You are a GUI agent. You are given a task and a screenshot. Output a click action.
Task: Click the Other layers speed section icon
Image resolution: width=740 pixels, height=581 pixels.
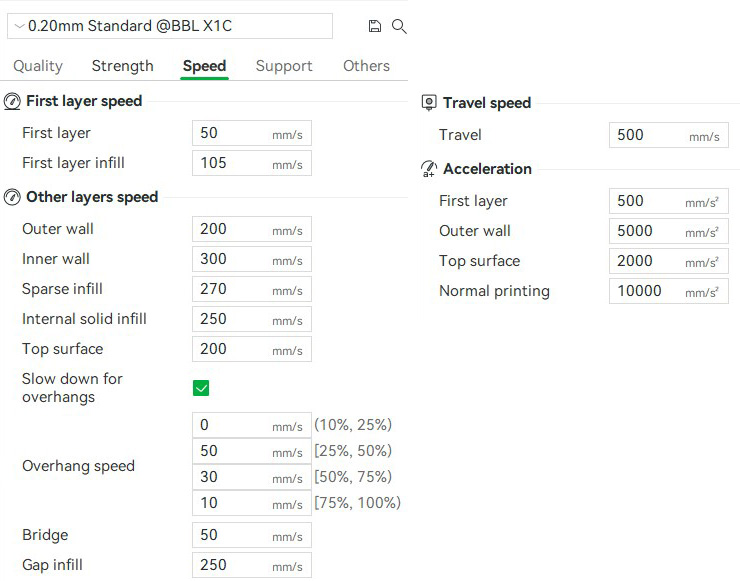[12, 197]
